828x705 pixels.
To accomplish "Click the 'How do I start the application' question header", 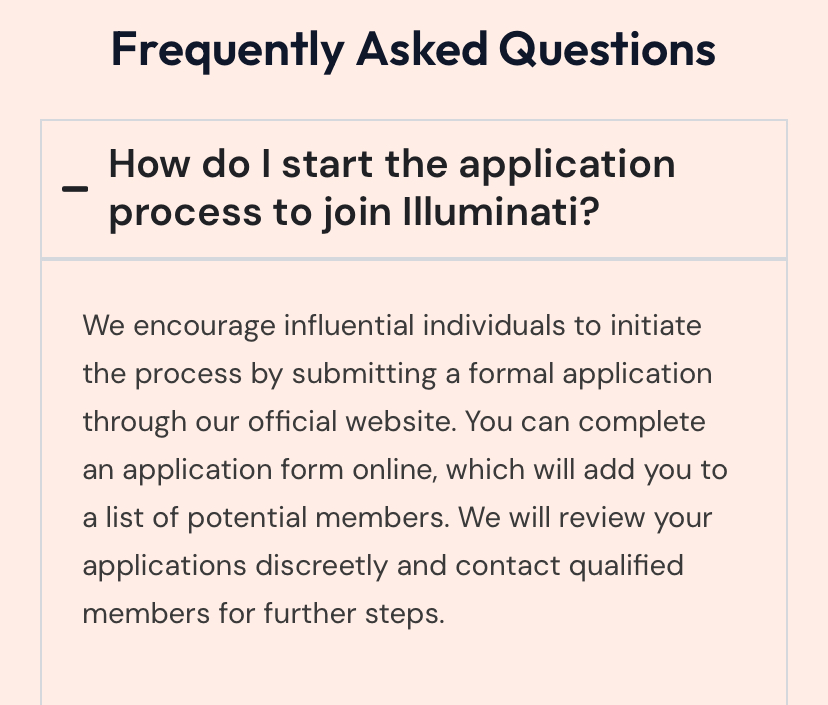I will [414, 189].
